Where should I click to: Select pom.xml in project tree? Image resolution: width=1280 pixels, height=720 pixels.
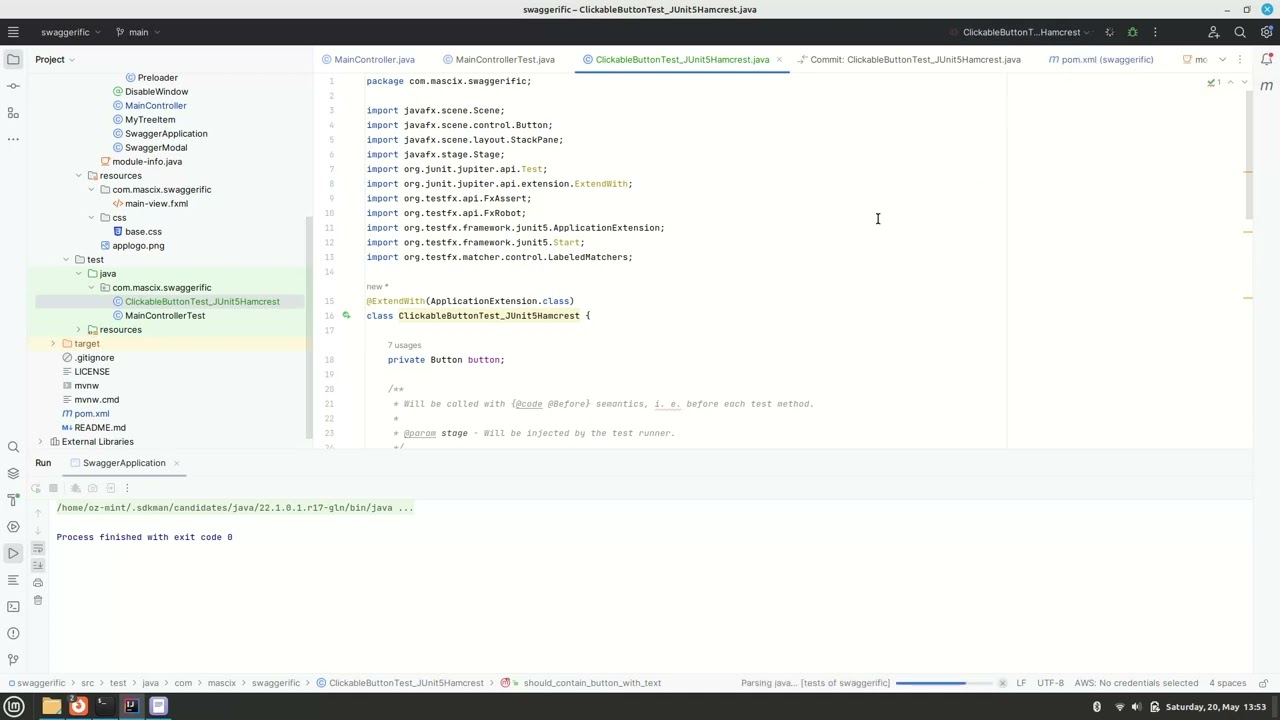click(91, 414)
